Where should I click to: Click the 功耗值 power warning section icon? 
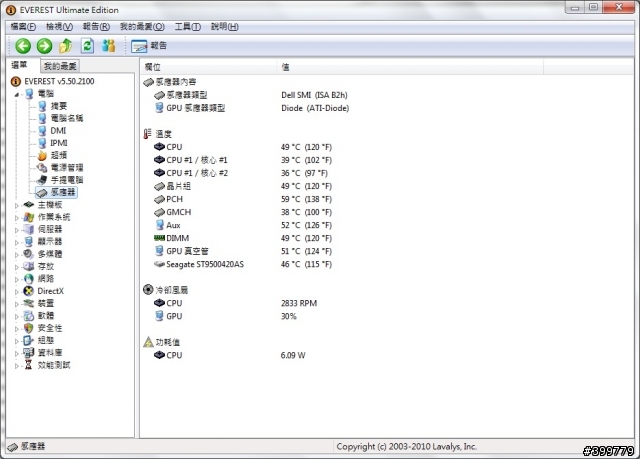(x=148, y=342)
